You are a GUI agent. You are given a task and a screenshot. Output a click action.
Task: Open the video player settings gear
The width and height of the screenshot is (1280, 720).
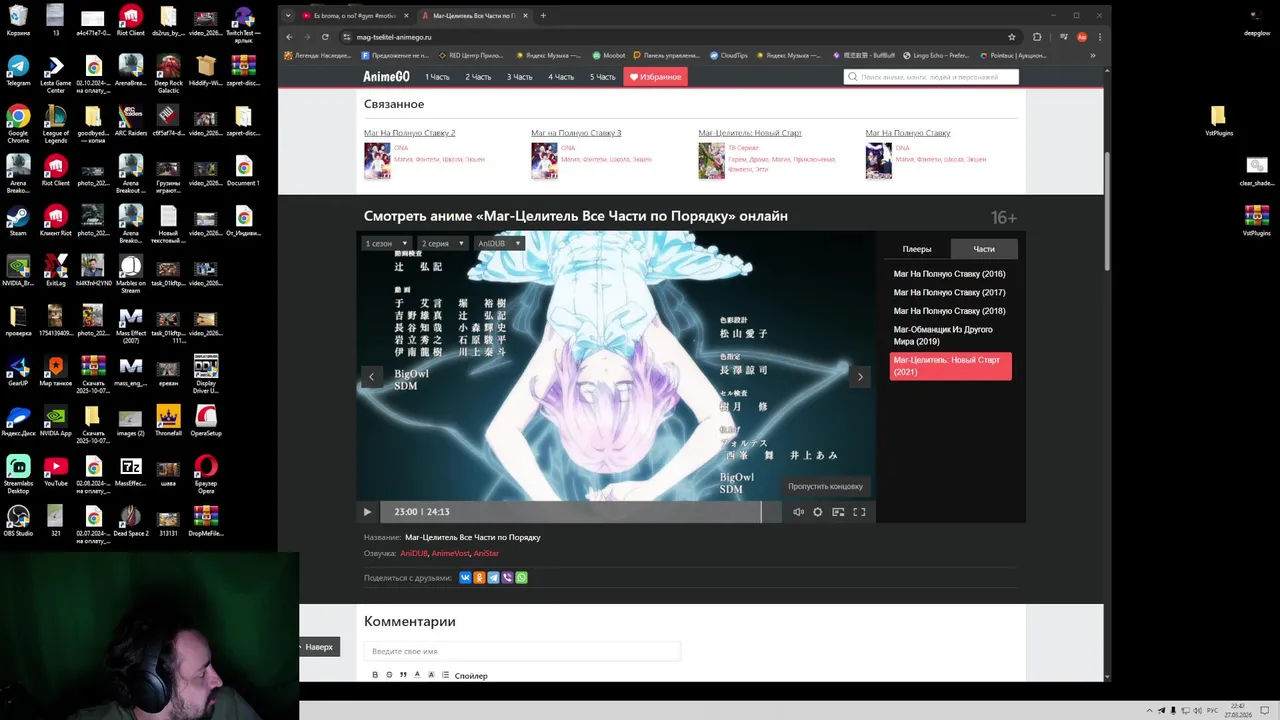(x=818, y=512)
